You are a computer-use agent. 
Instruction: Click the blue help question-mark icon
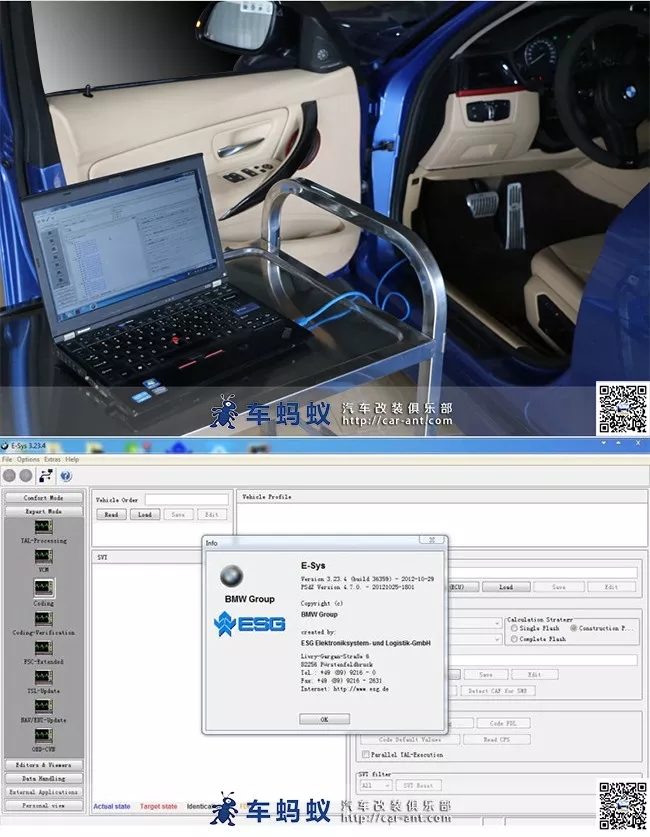[x=66, y=476]
